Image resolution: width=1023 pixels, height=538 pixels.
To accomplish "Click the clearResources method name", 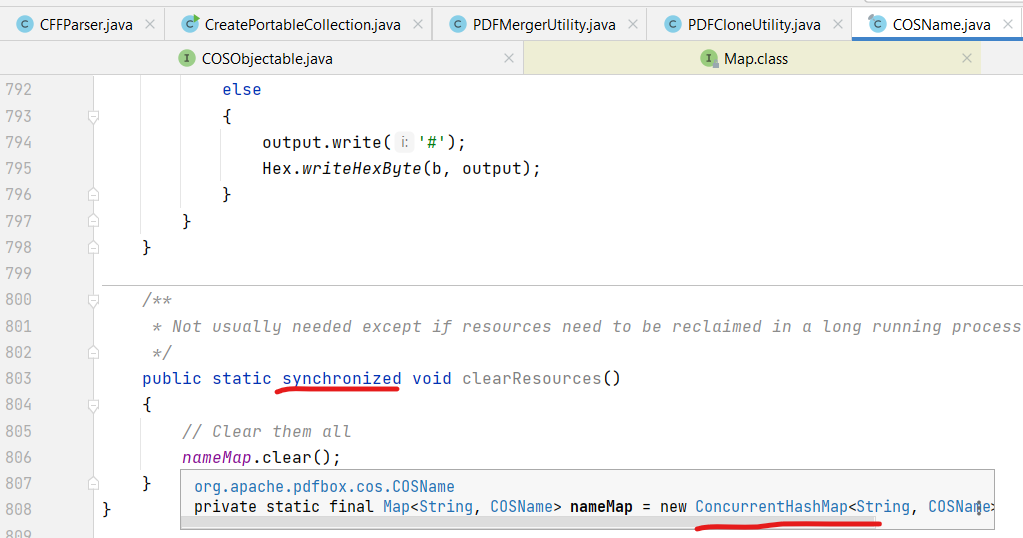I will pos(531,379).
